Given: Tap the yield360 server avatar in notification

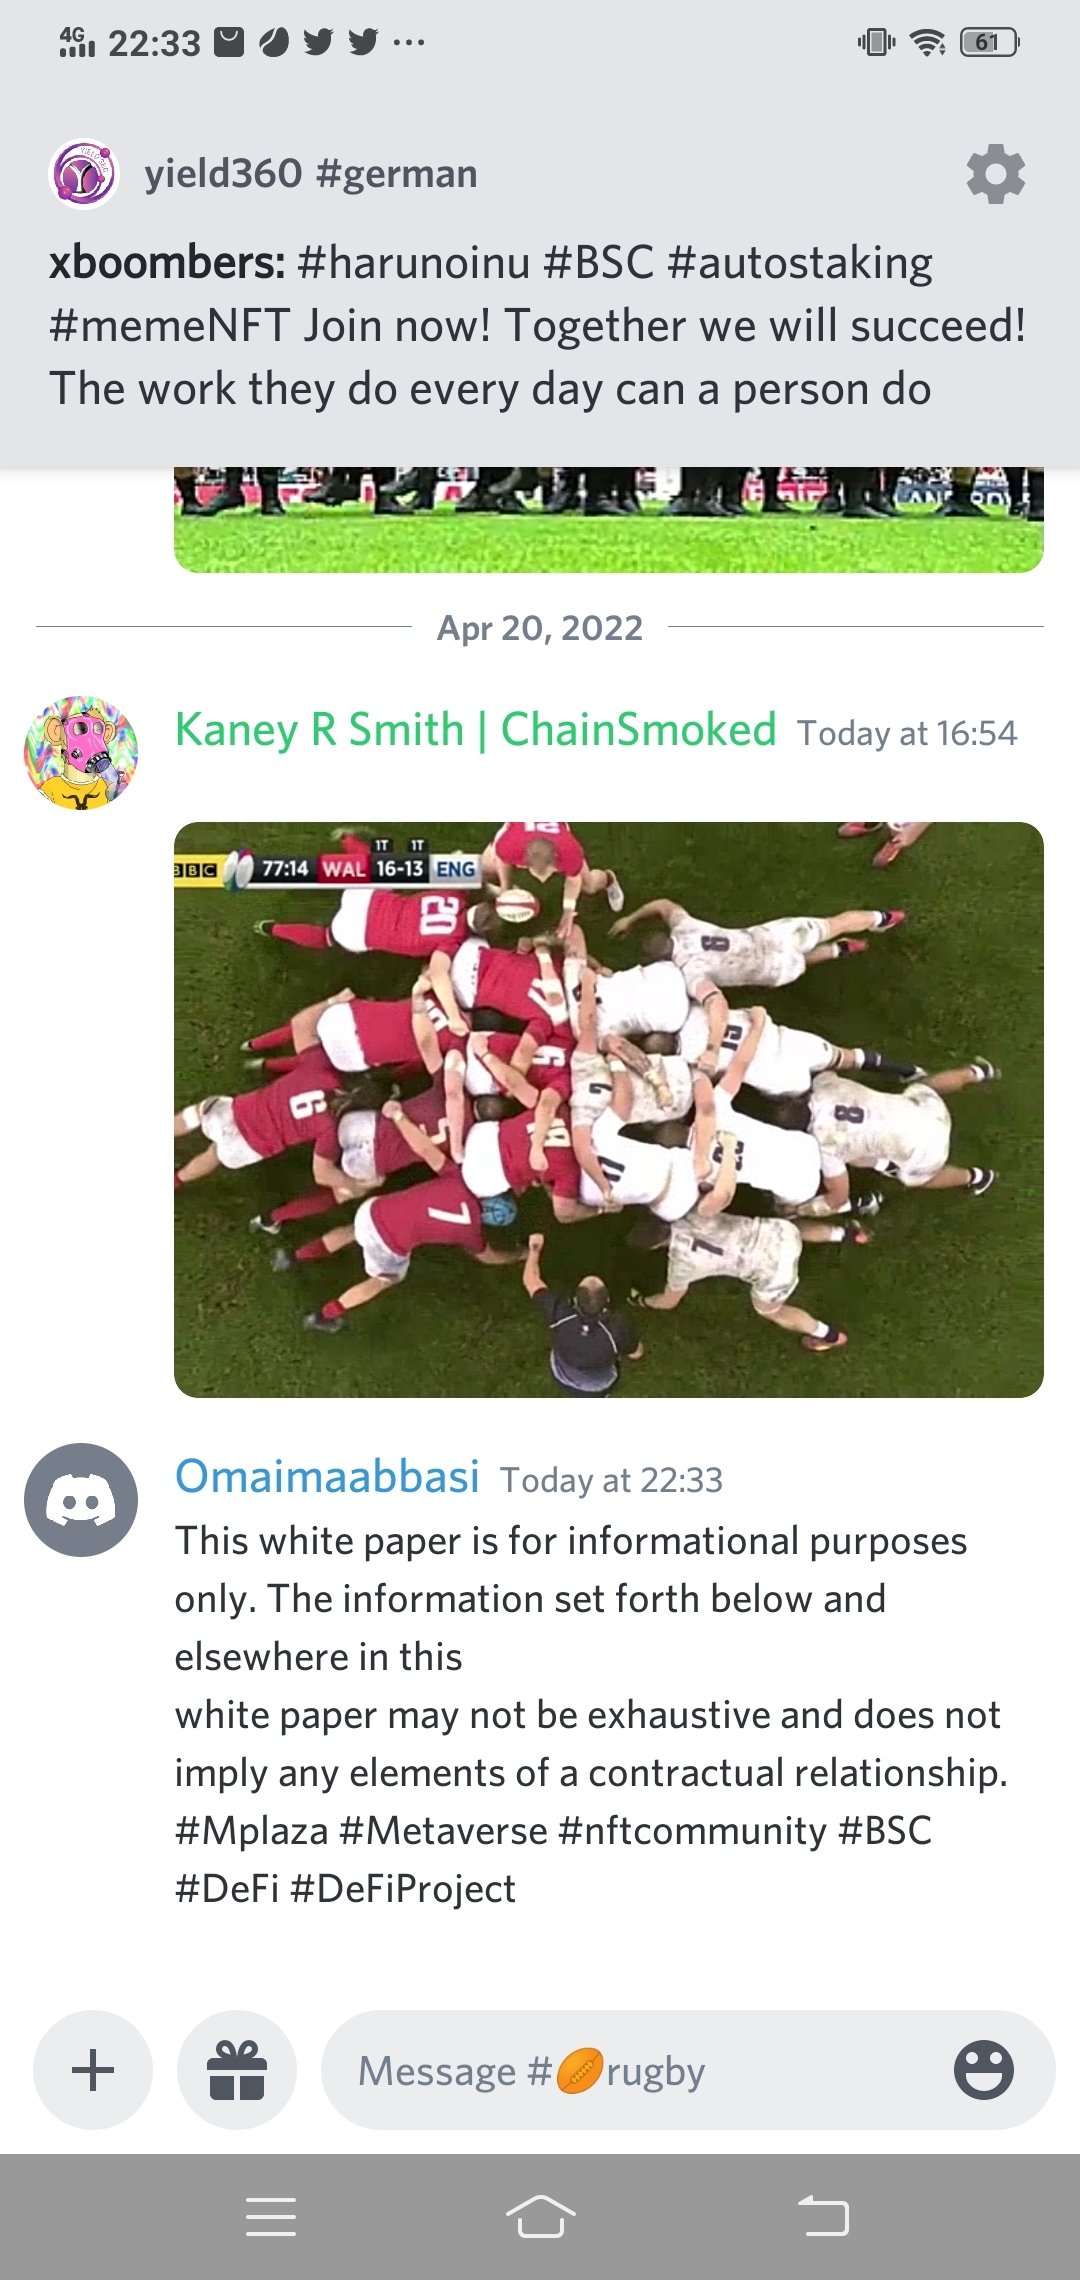Looking at the screenshot, I should pos(84,174).
